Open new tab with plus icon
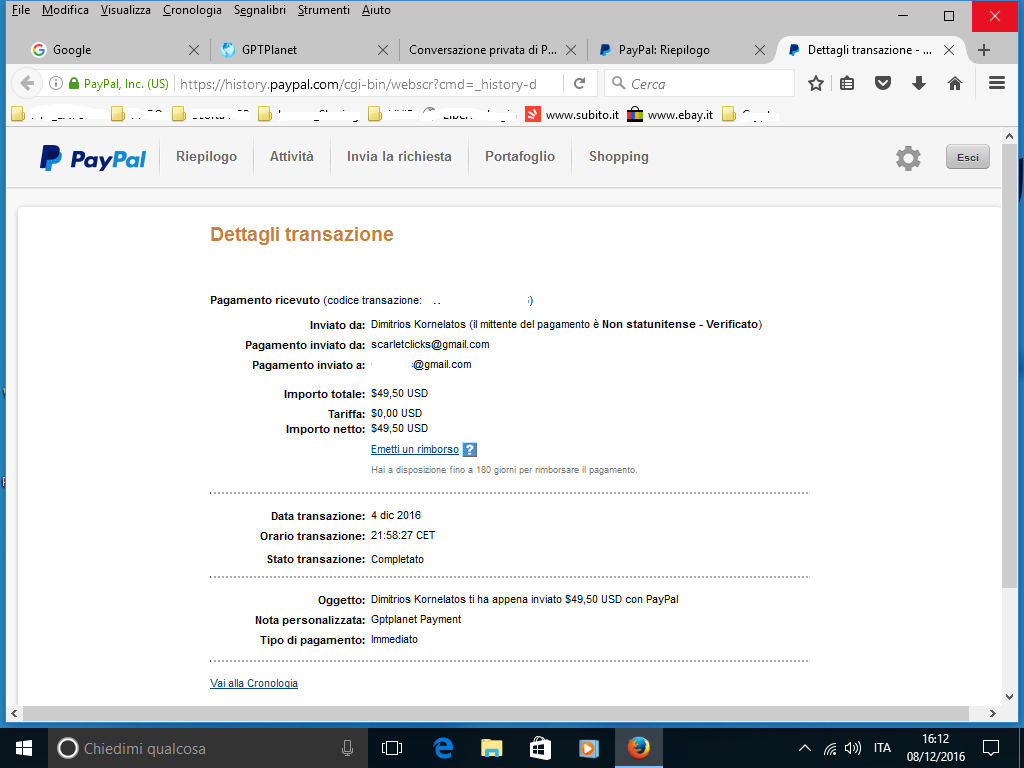This screenshot has height=768, width=1024. pos(984,50)
